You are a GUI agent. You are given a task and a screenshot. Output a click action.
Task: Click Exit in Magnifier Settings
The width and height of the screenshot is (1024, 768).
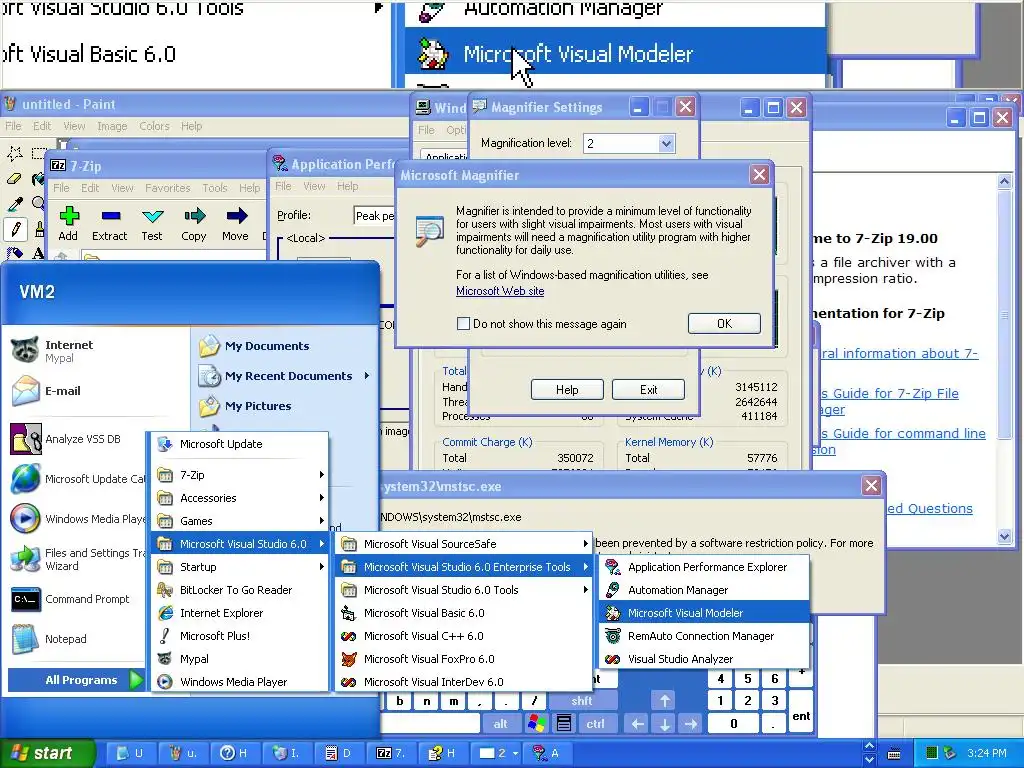click(648, 390)
